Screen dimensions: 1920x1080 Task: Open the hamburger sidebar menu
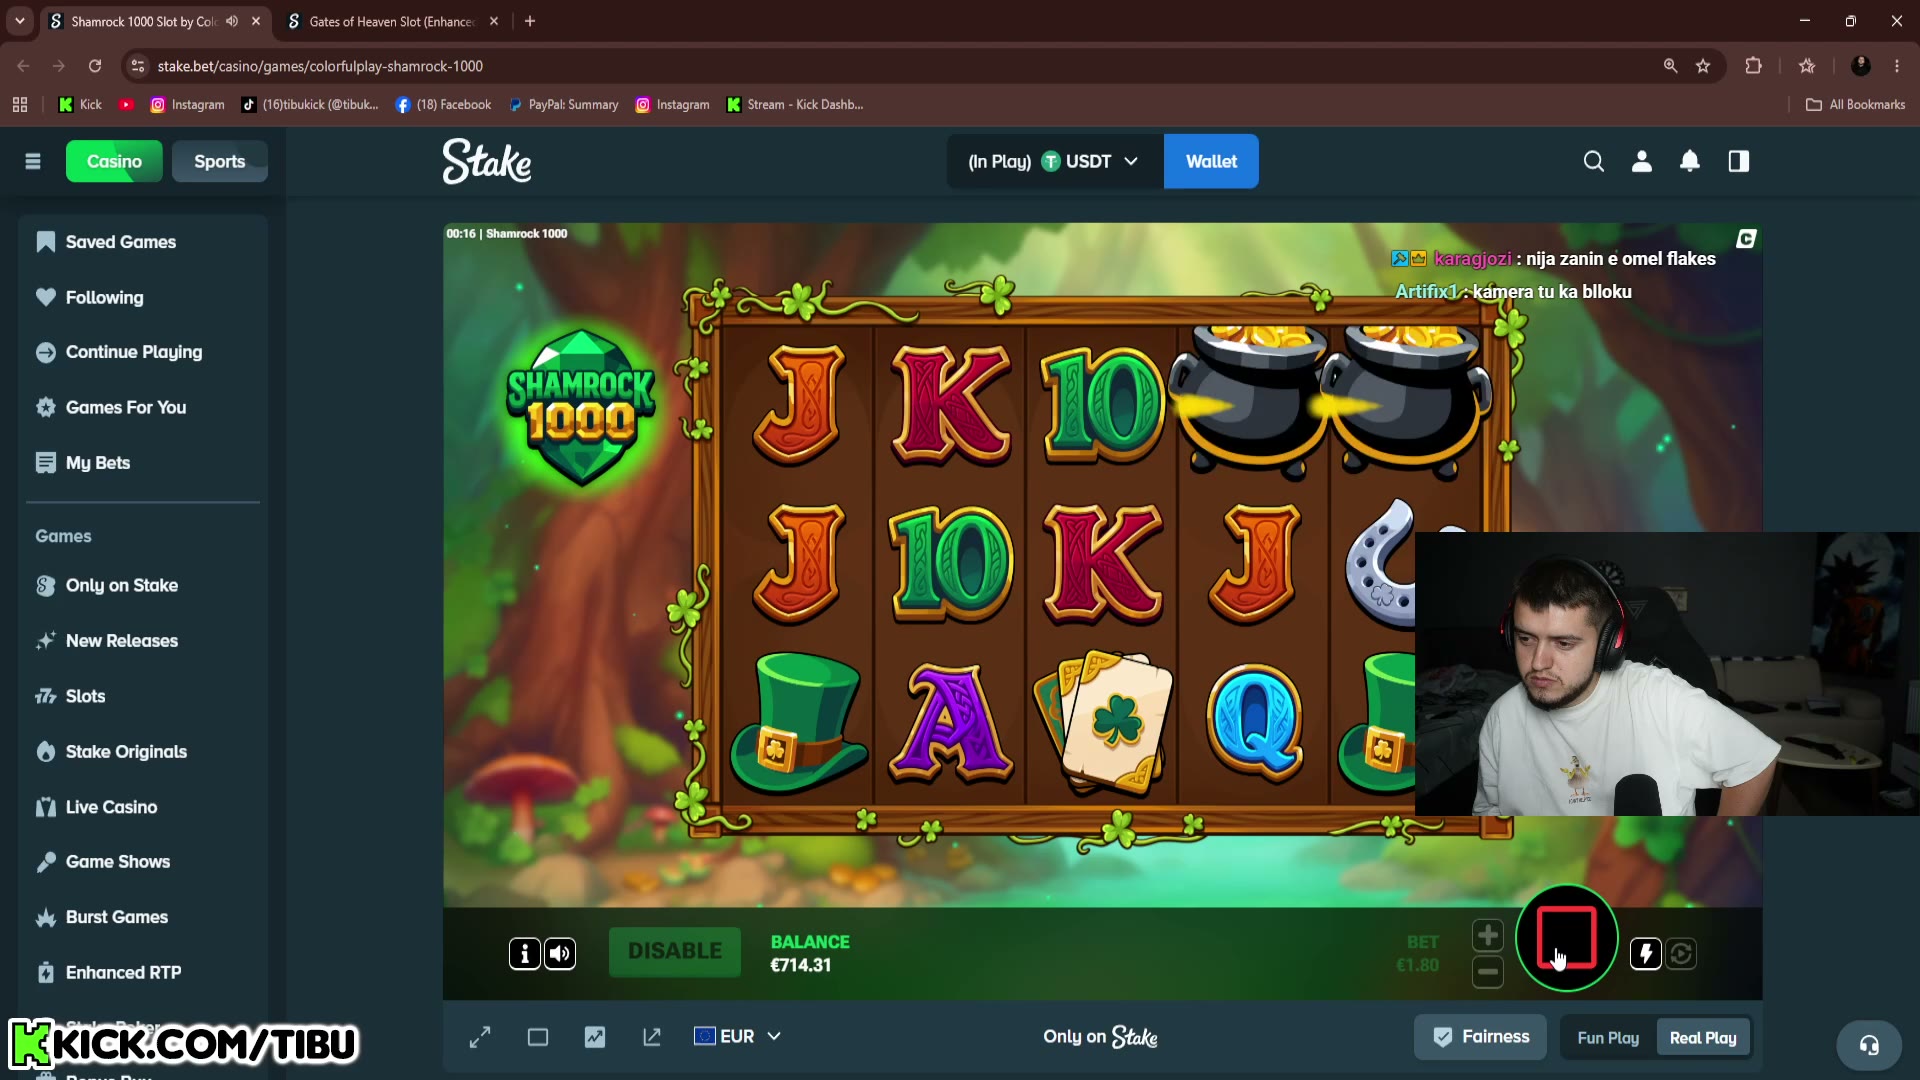33,161
